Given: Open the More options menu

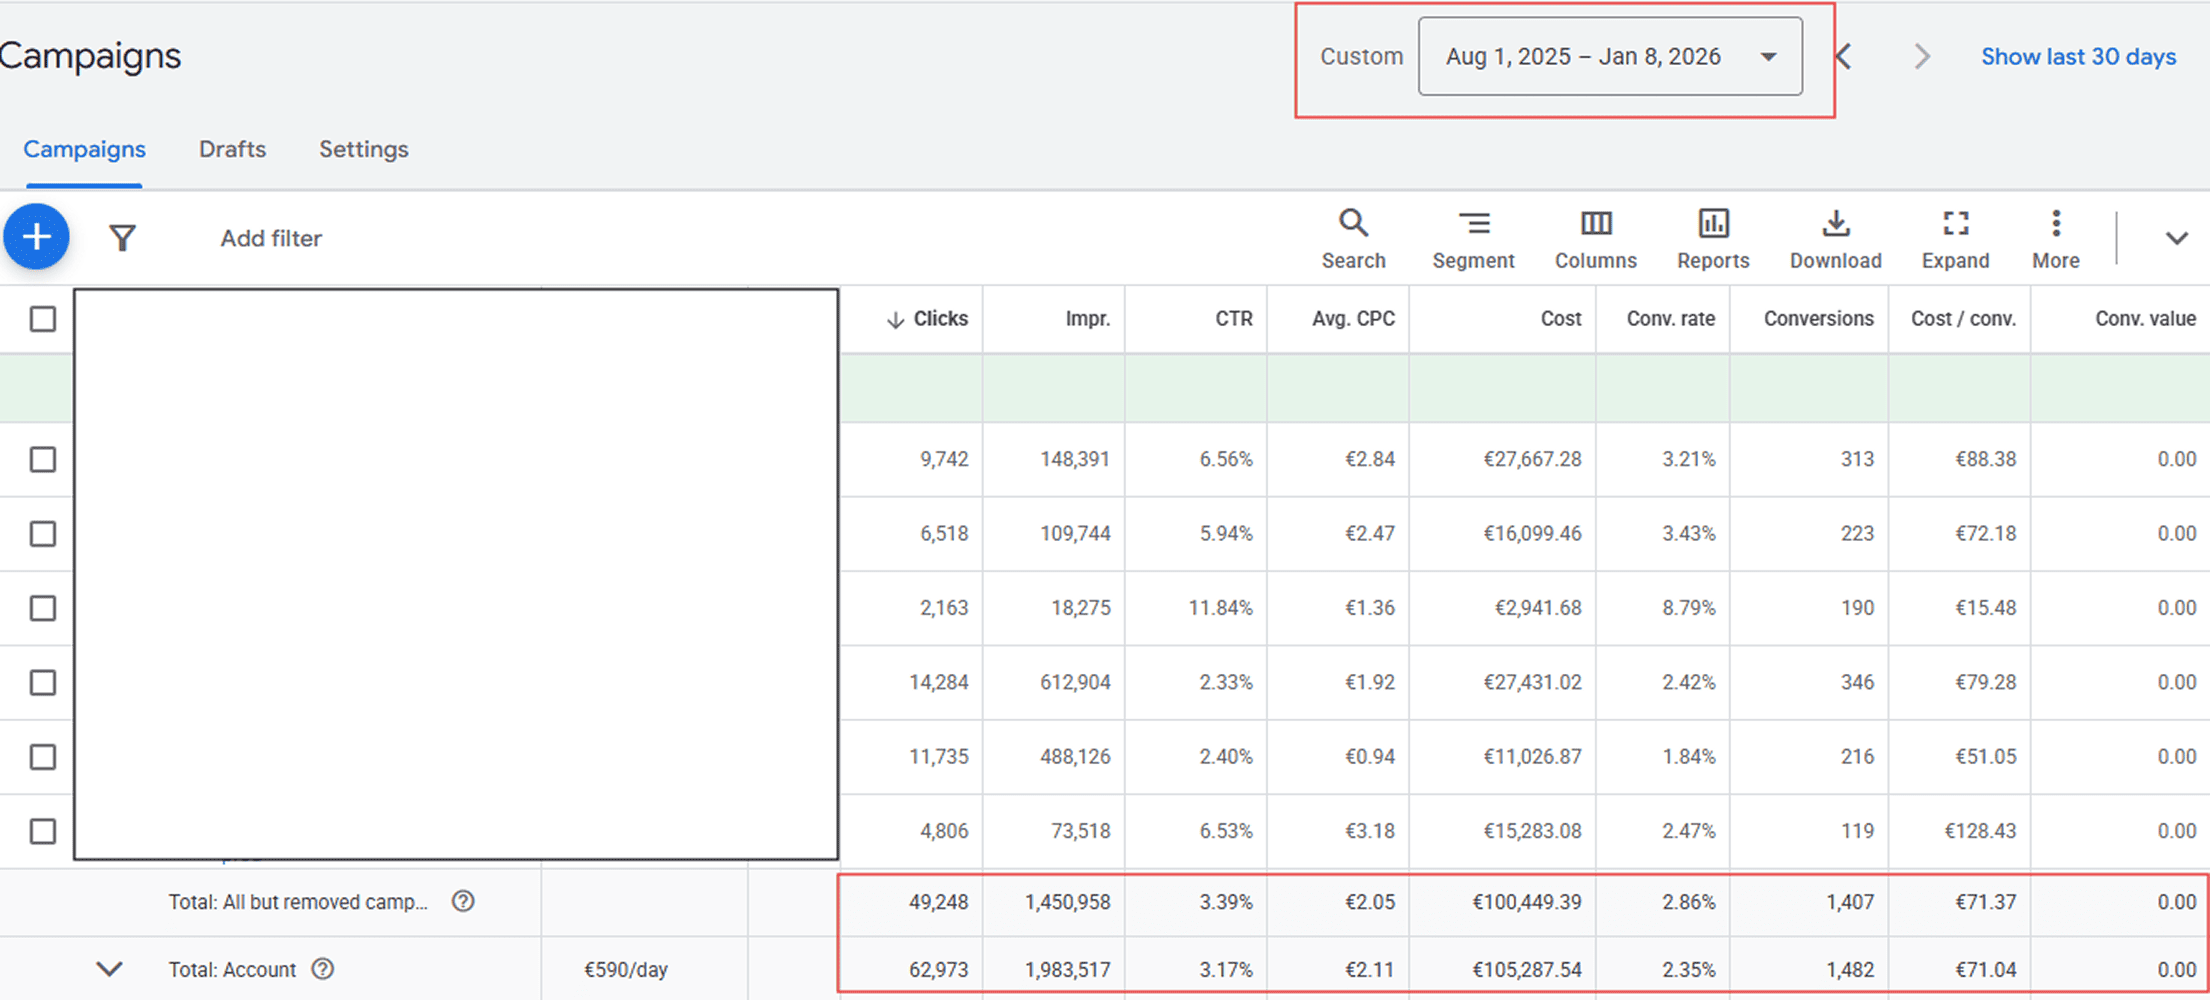Looking at the screenshot, I should (2055, 238).
